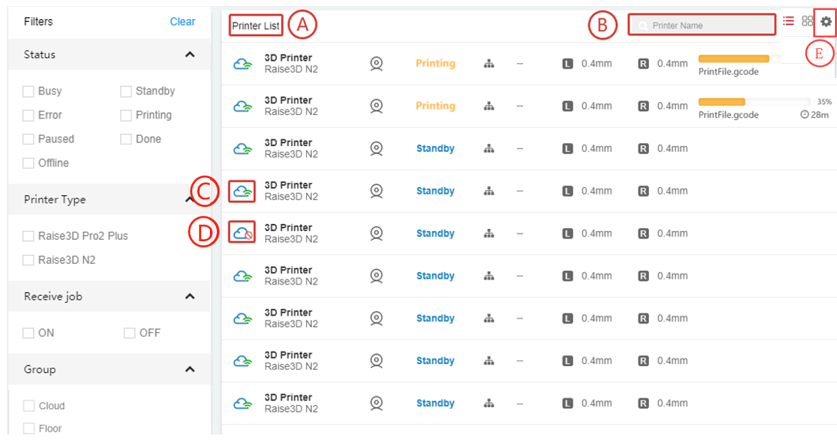The image size is (837, 440).
Task: Switch to list view layout icon
Action: (789, 21)
